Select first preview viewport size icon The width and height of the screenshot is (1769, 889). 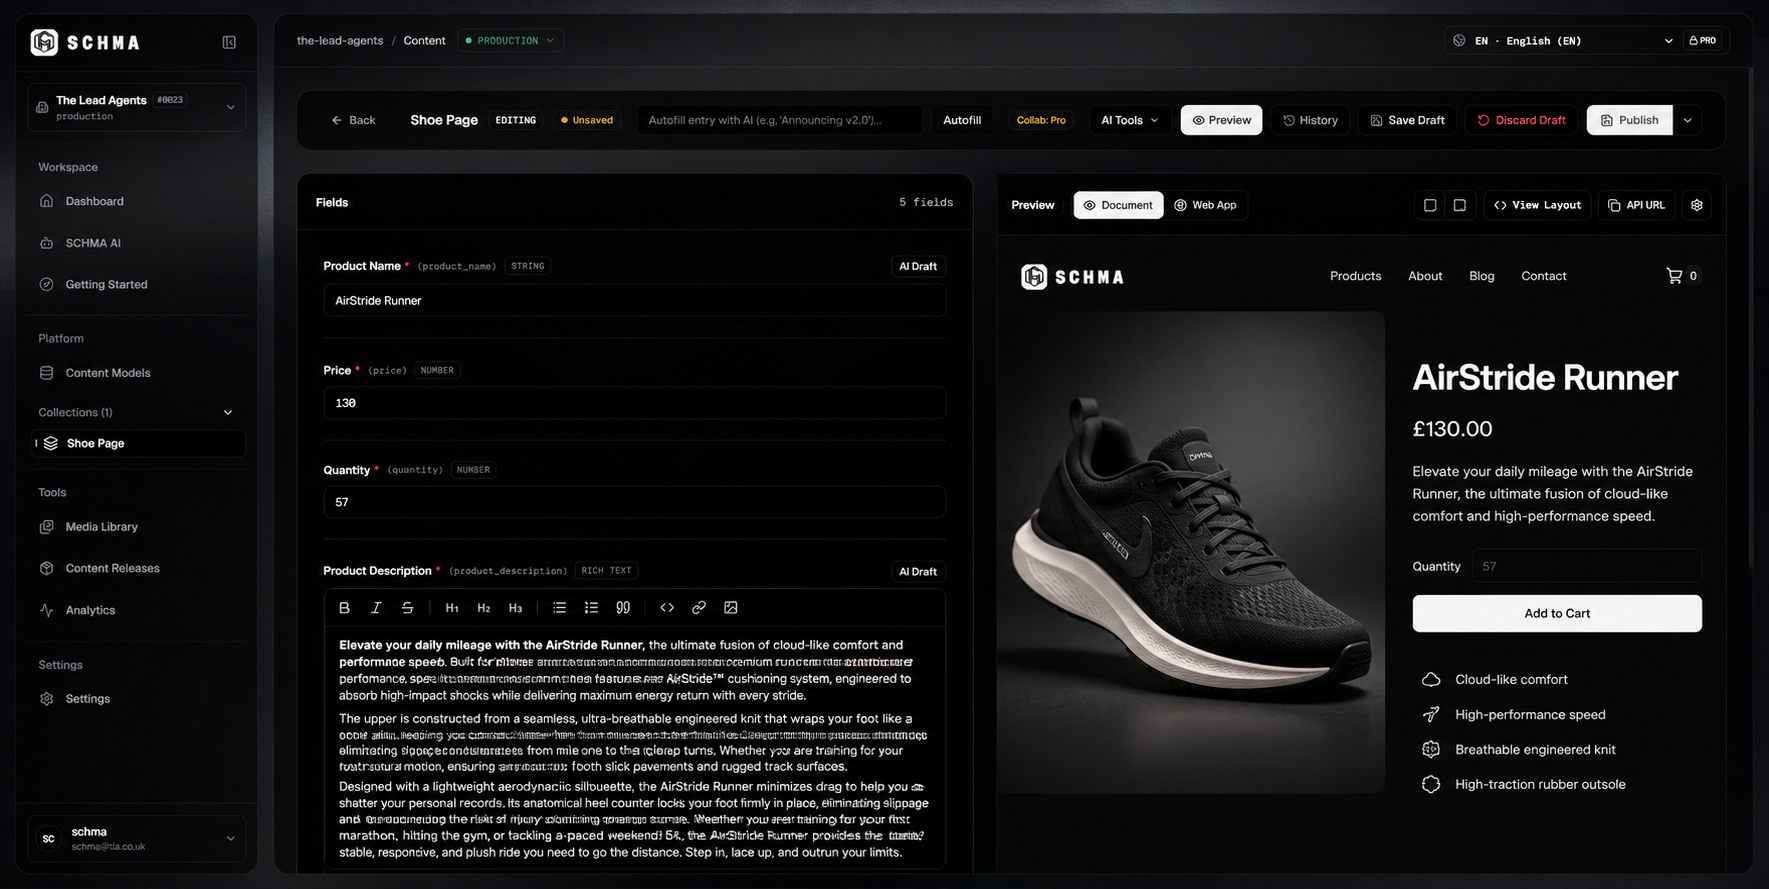[x=1430, y=205]
